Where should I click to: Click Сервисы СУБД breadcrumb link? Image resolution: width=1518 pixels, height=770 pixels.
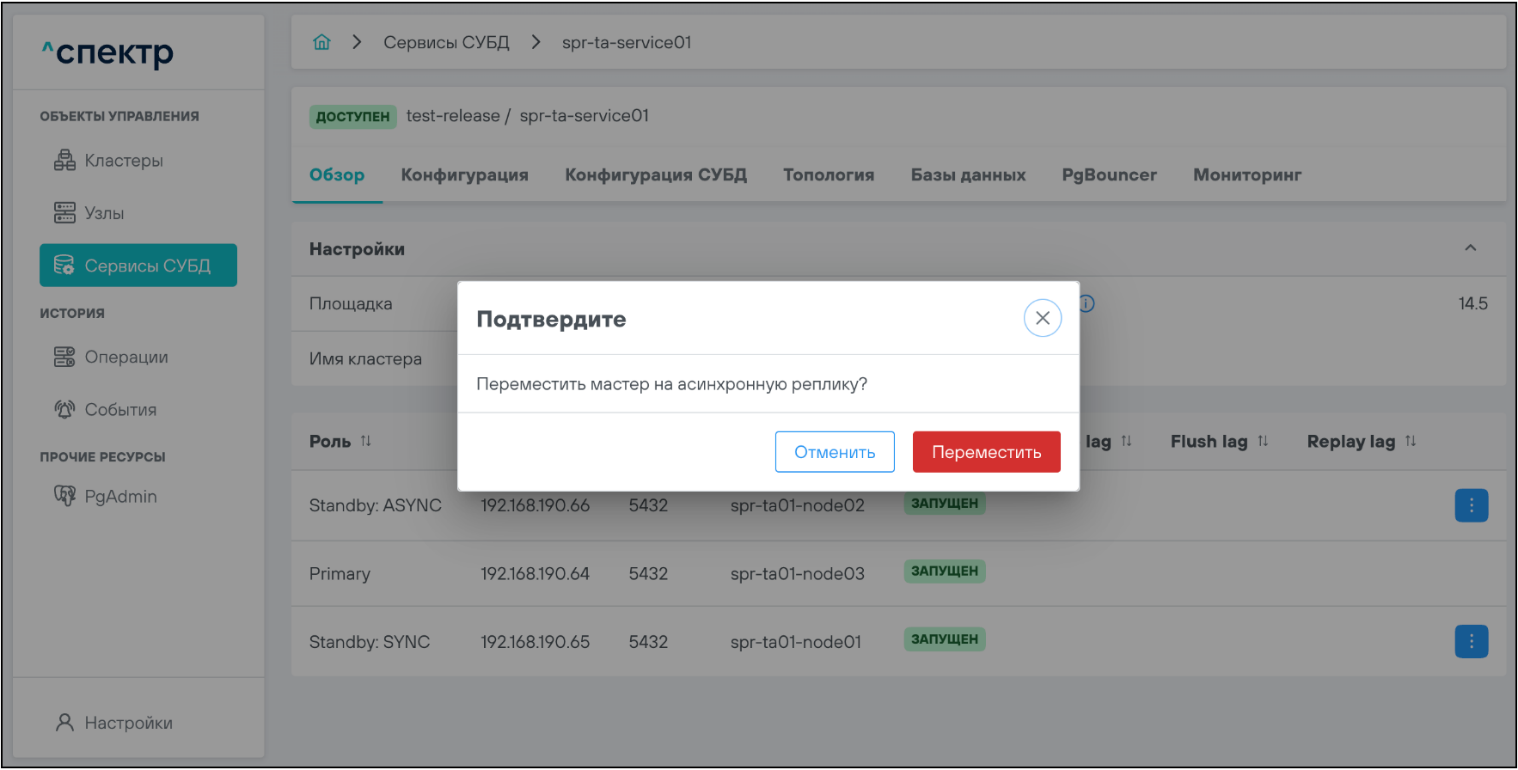pyautogui.click(x=446, y=43)
